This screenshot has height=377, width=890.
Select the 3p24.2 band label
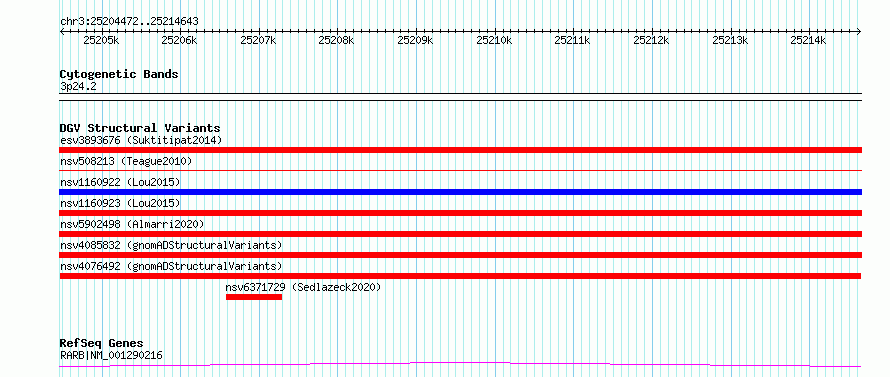point(78,87)
